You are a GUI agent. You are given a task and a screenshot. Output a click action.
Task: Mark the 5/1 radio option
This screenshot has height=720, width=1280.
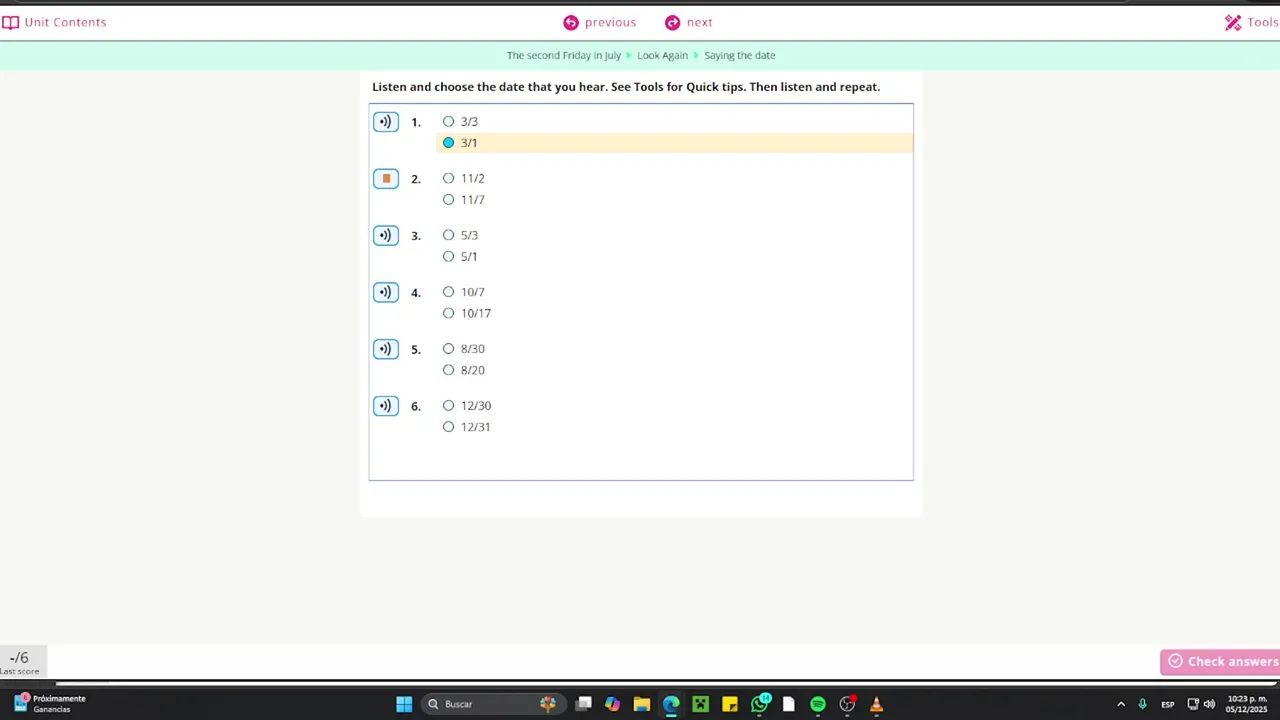pyautogui.click(x=448, y=257)
